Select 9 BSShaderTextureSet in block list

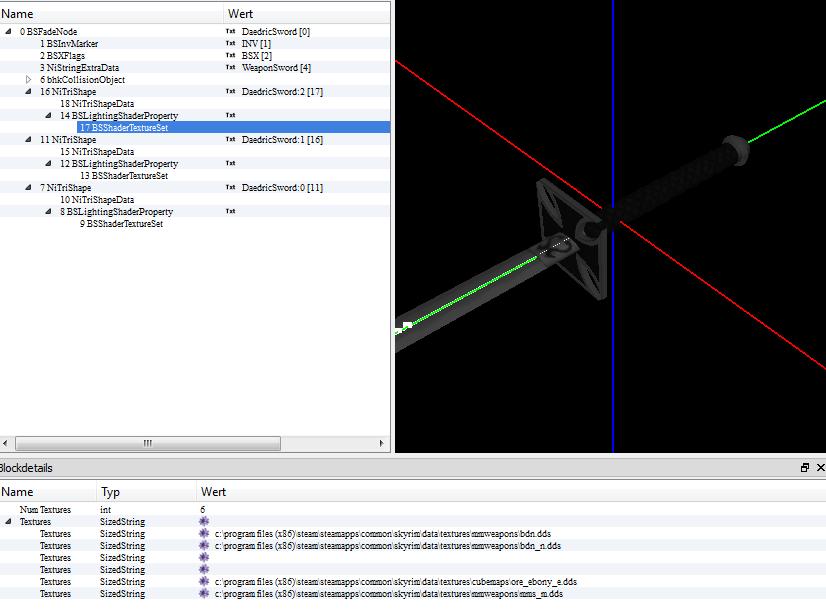(x=121, y=224)
